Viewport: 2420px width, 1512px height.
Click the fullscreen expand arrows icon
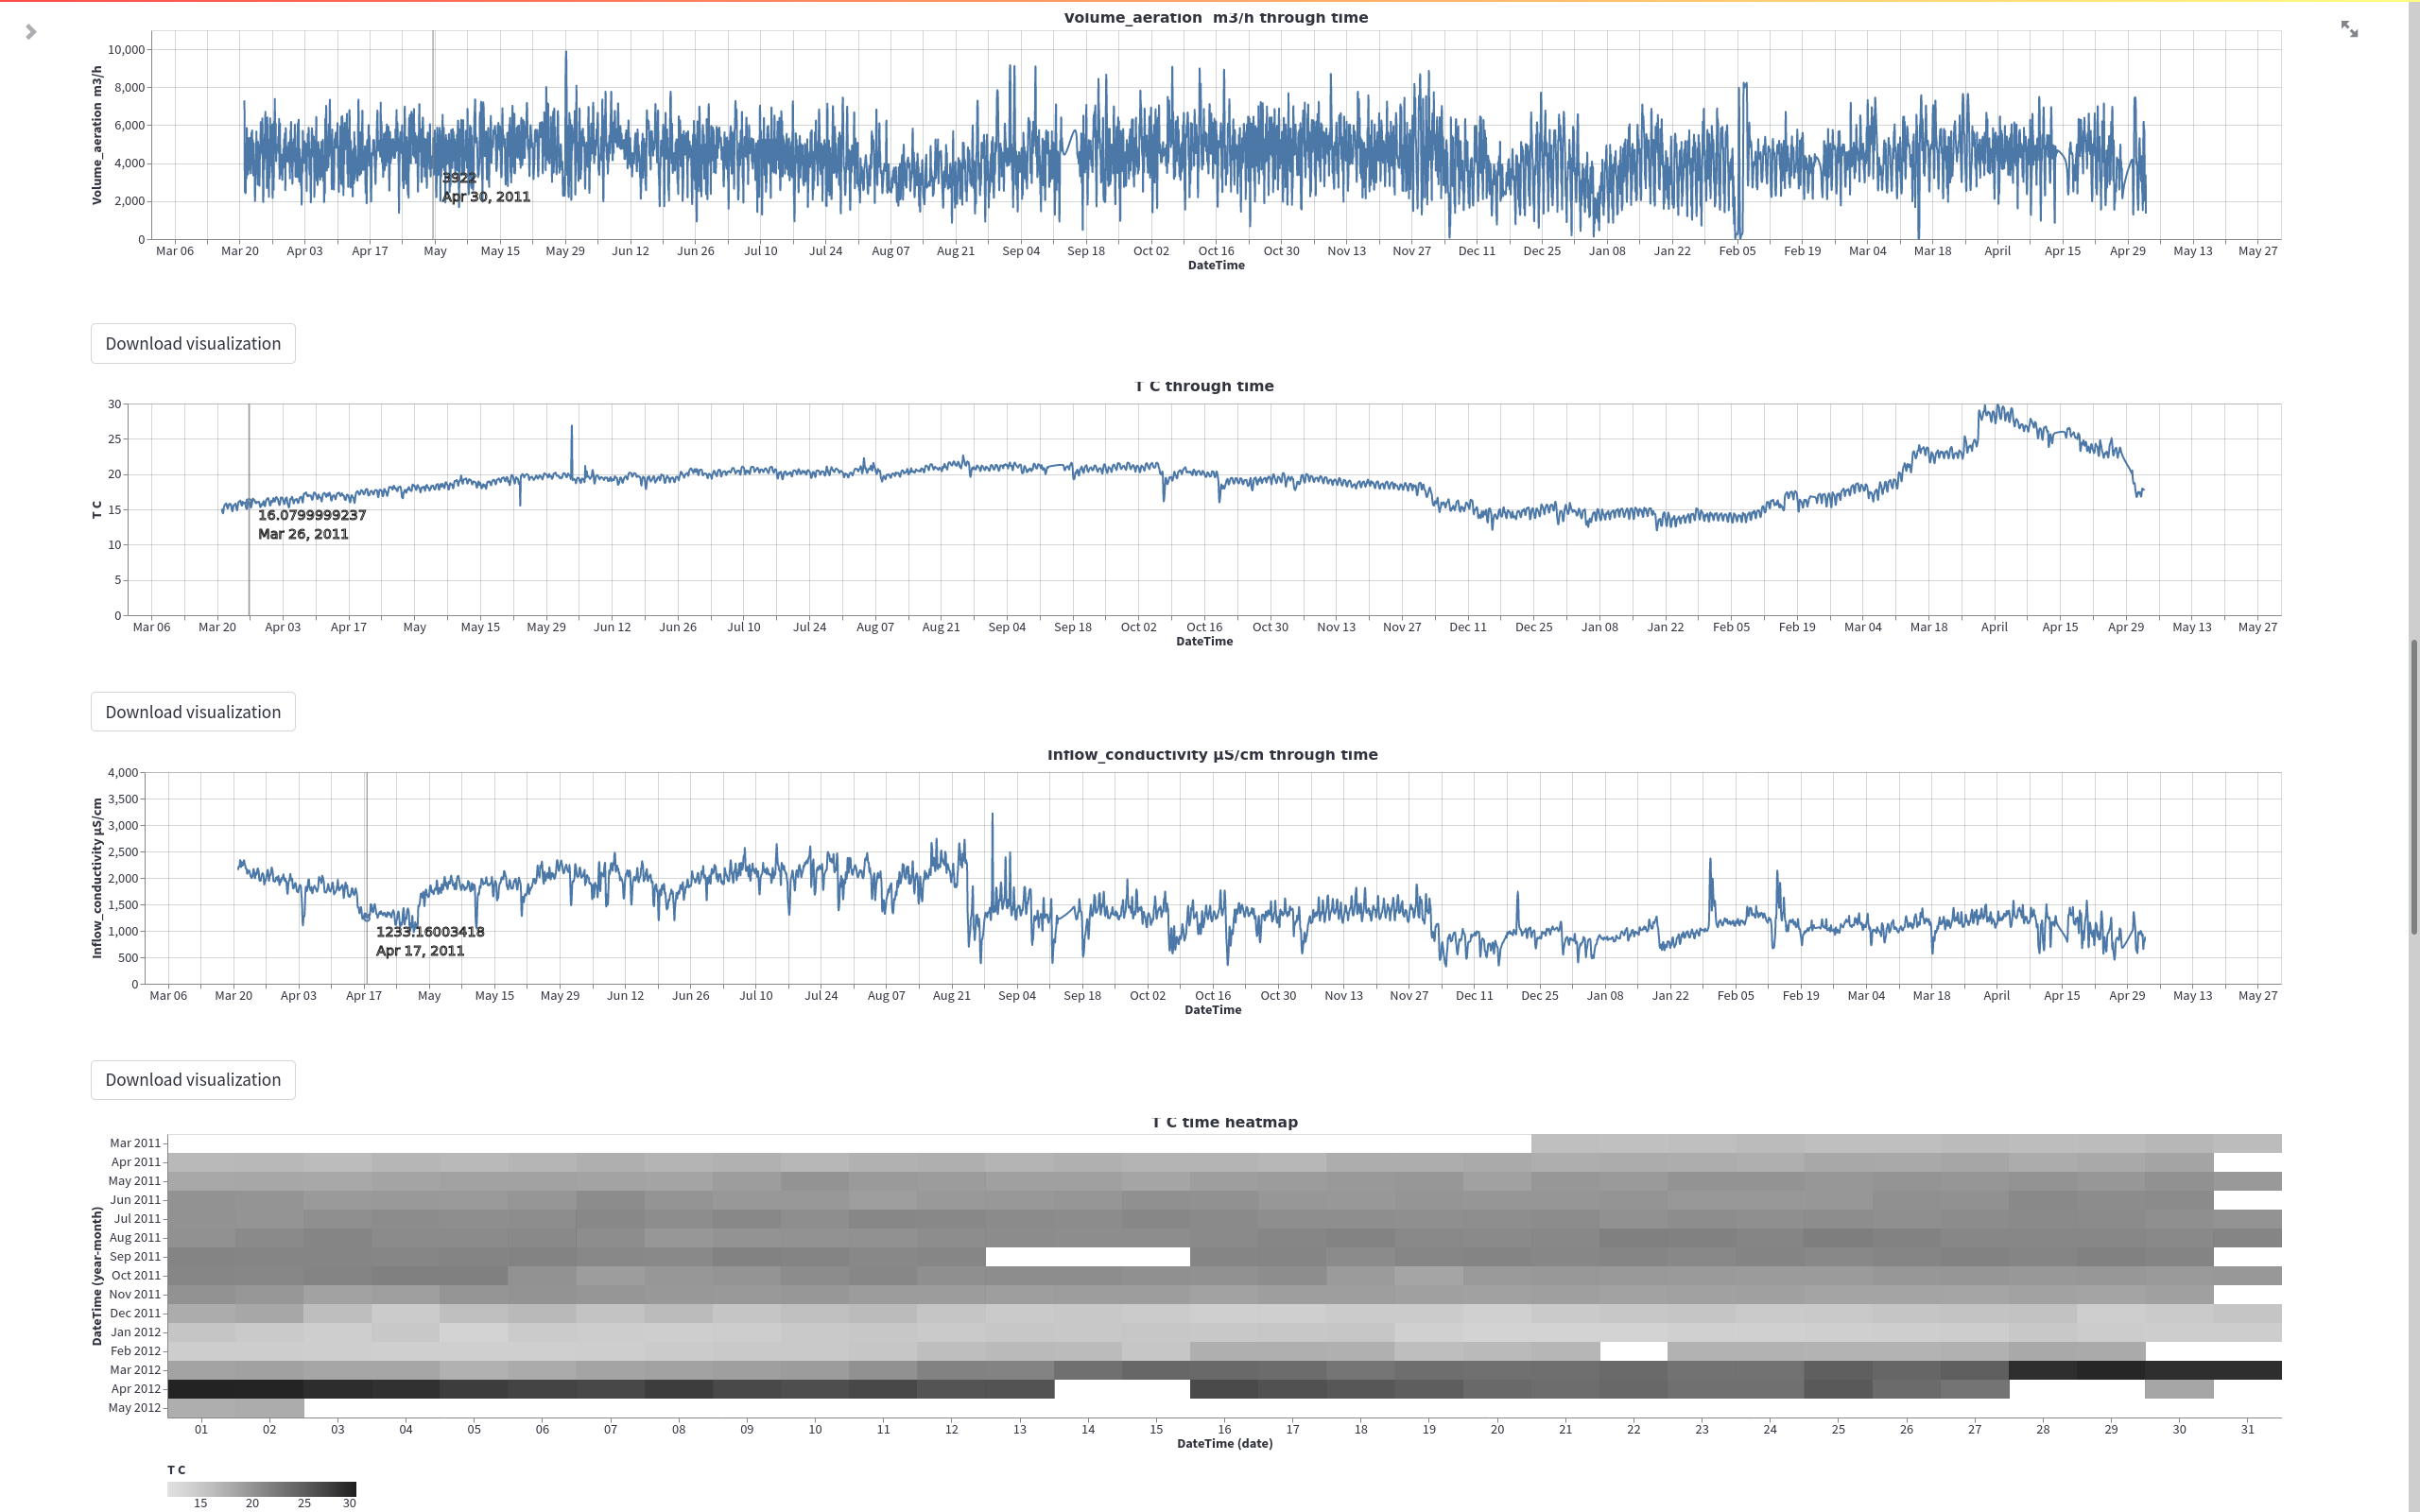2349,29
